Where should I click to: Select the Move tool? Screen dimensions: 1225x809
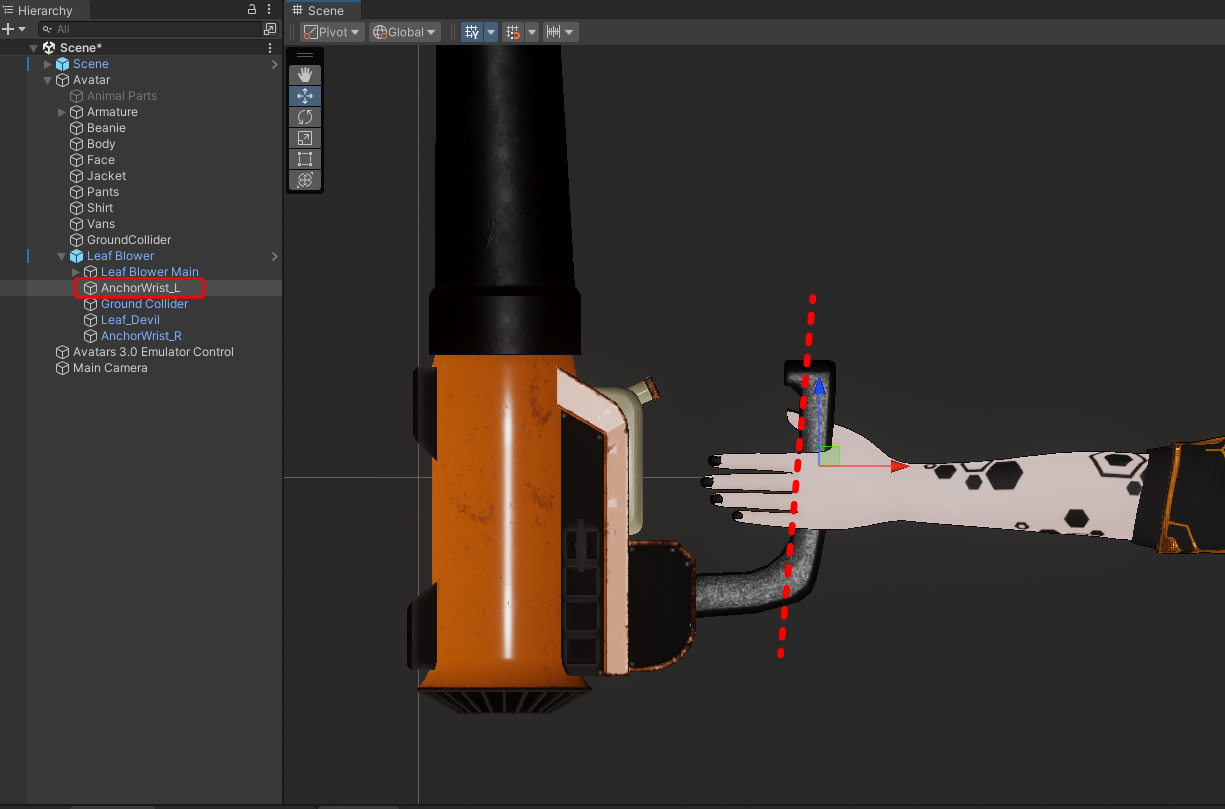pos(305,96)
